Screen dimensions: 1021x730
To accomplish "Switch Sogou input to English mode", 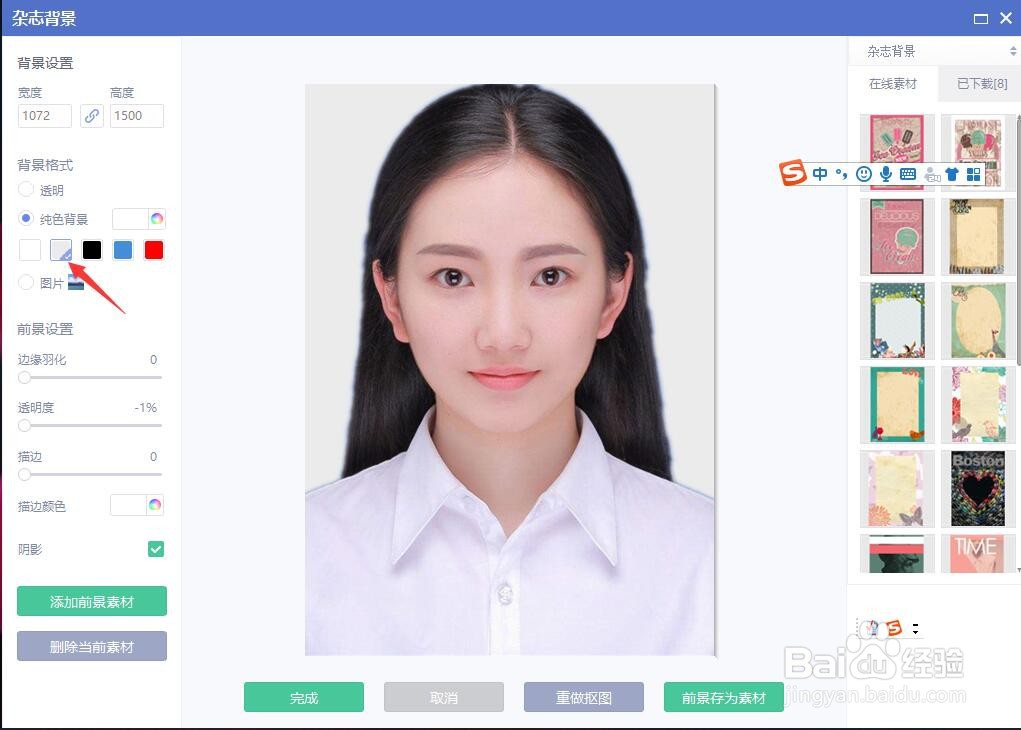I will tap(820, 173).
